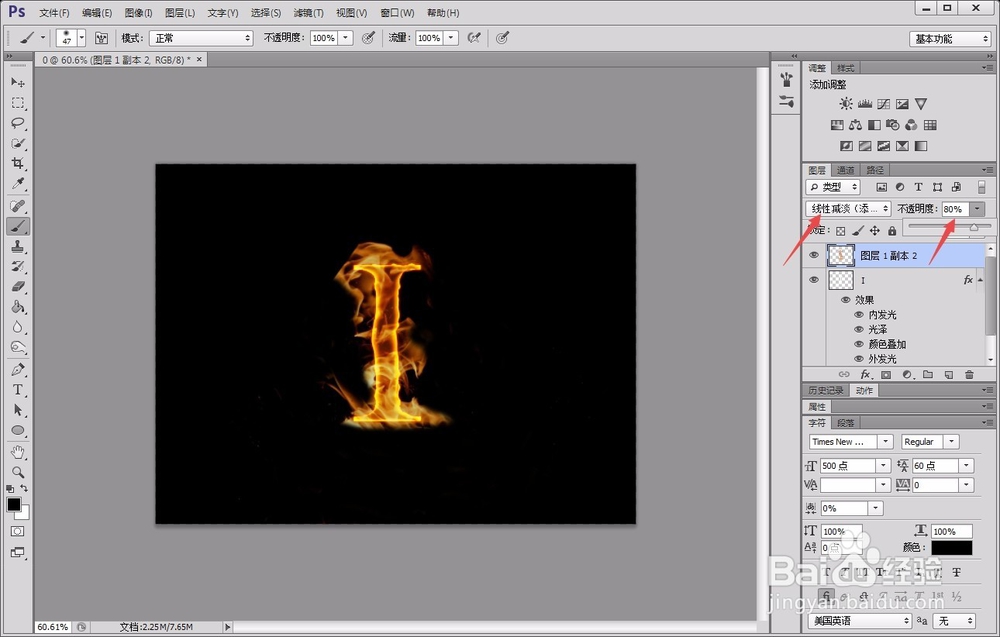Select the Spot Healing Brush tool

click(x=18, y=206)
